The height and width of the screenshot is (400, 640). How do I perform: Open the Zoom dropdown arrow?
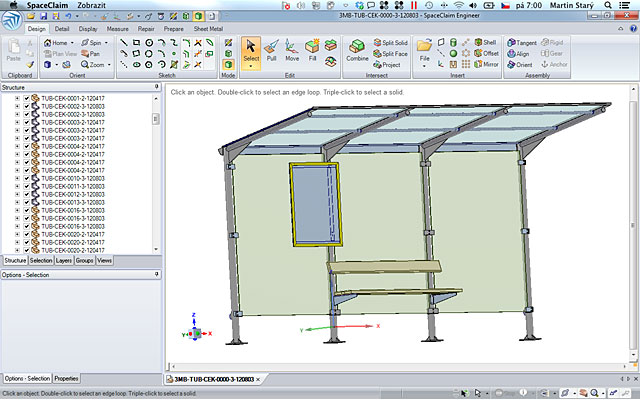(x=109, y=64)
